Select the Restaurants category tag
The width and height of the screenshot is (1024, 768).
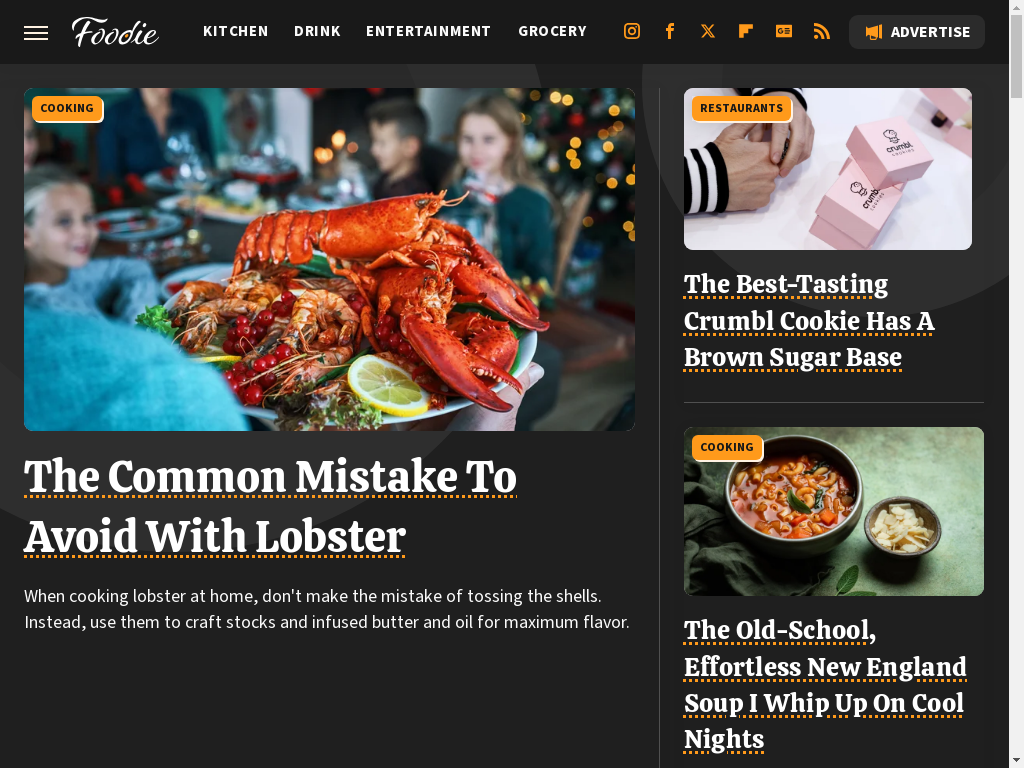coord(741,108)
